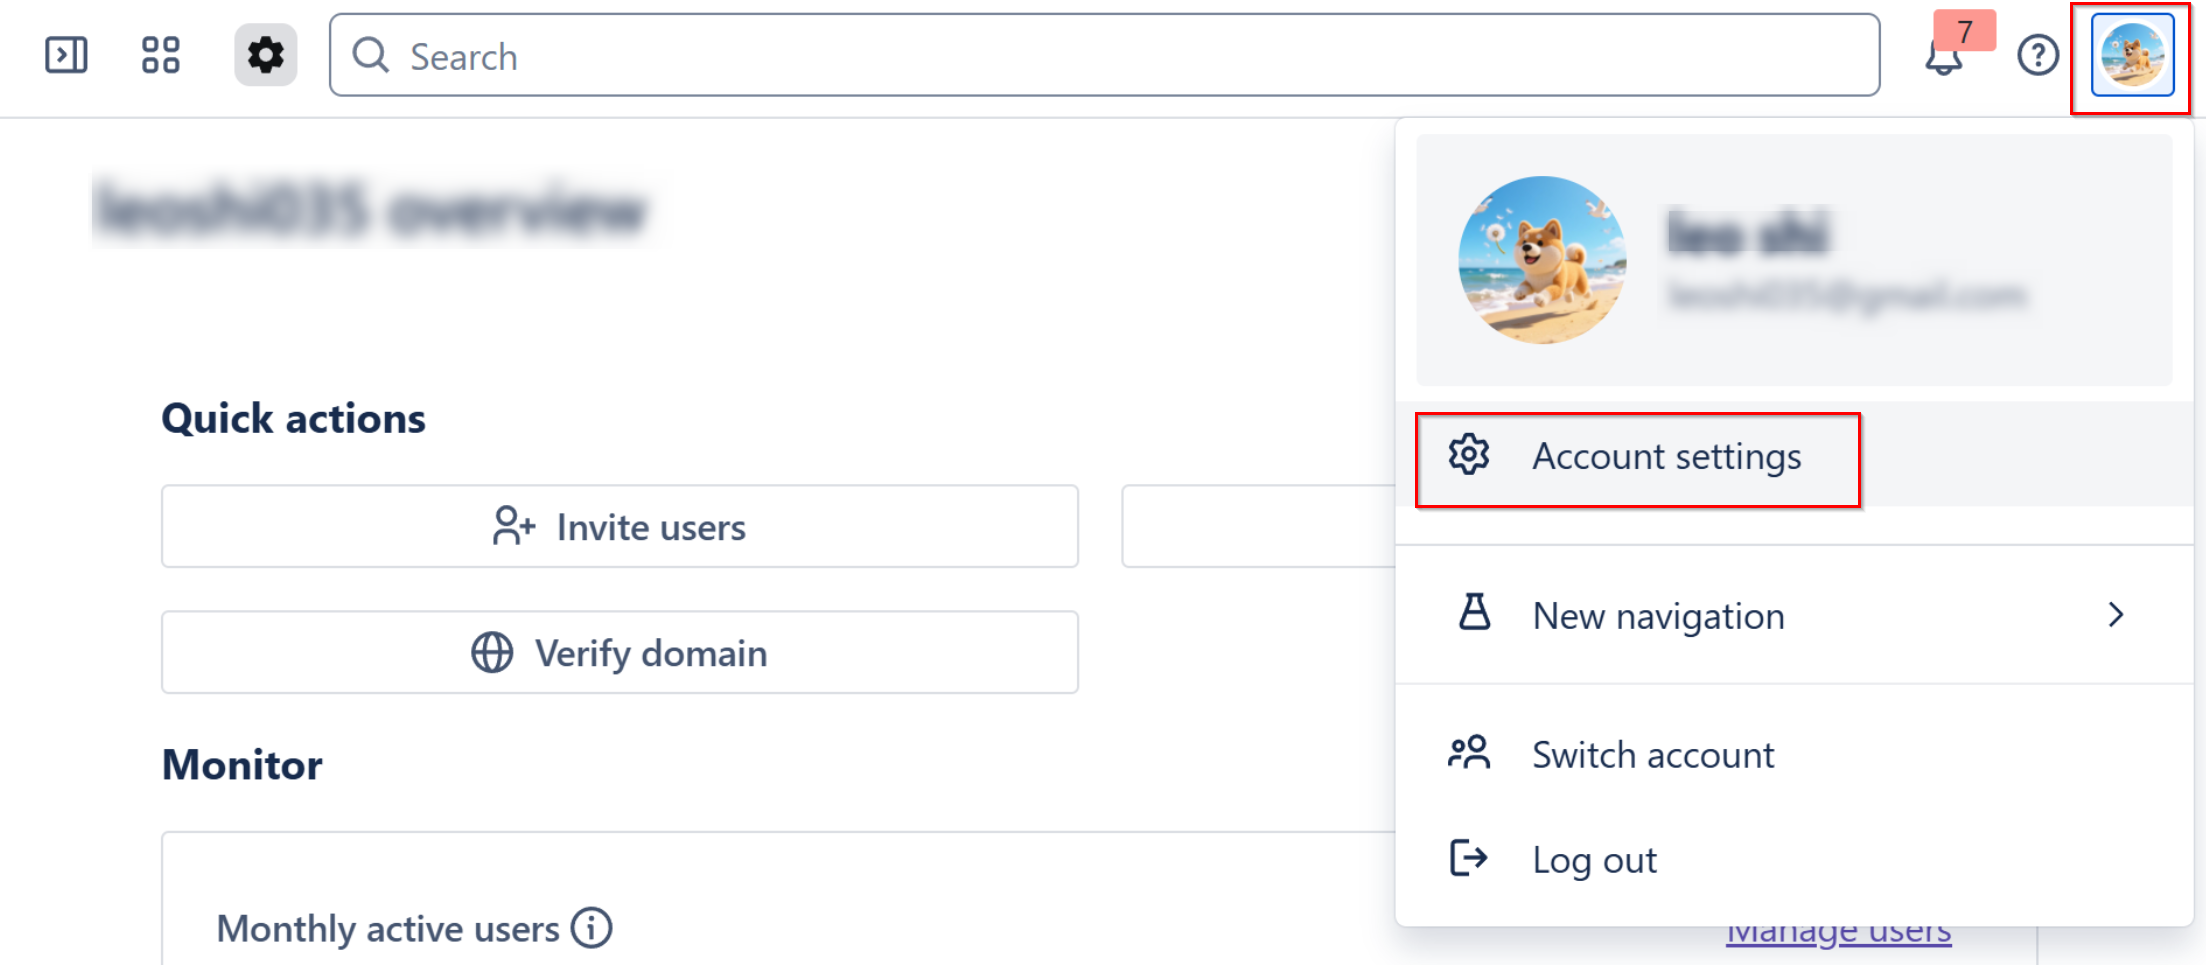
Task: Click the globe icon on Verify domain
Action: pos(490,652)
